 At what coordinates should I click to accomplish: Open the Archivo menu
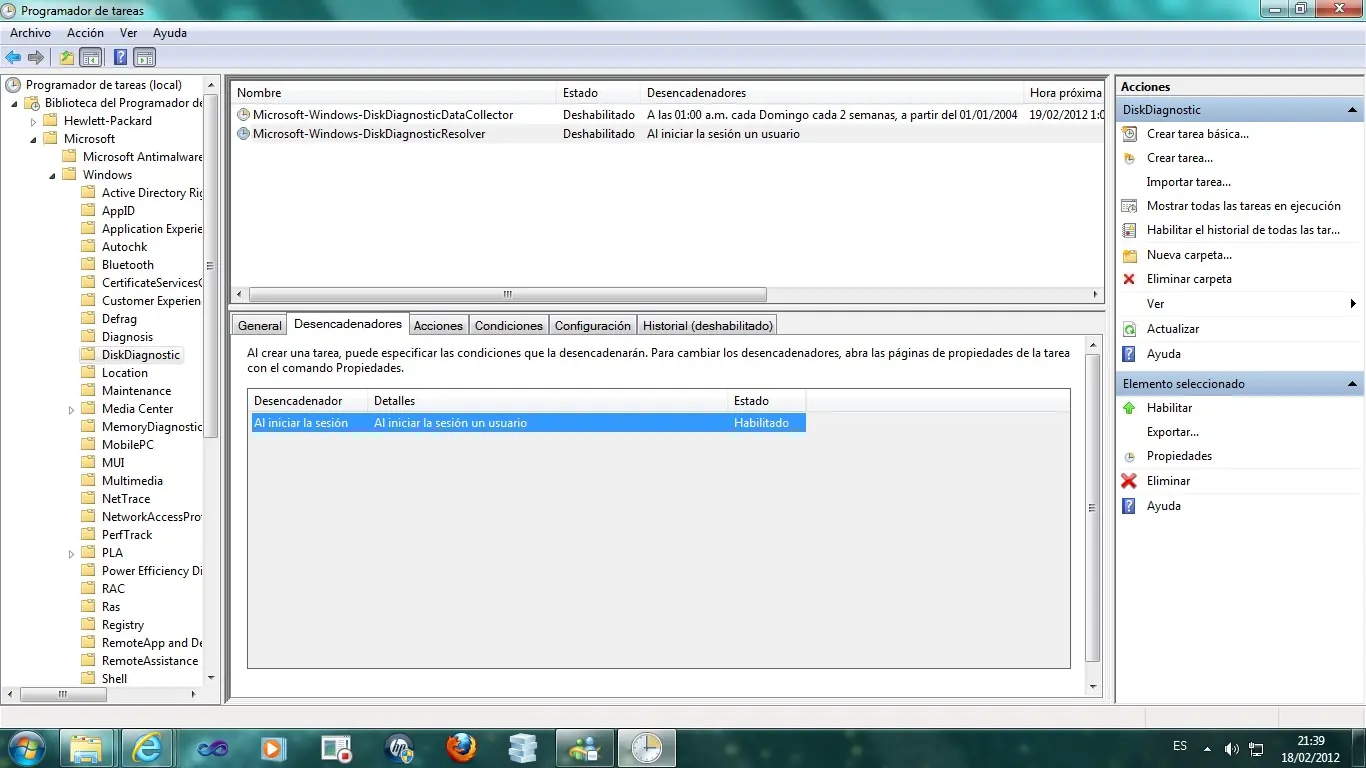30,33
